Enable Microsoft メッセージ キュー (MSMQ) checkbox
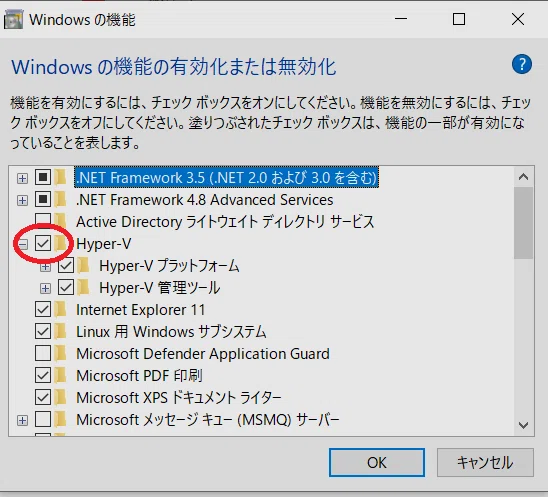The height and width of the screenshot is (497, 548). click(x=43, y=419)
